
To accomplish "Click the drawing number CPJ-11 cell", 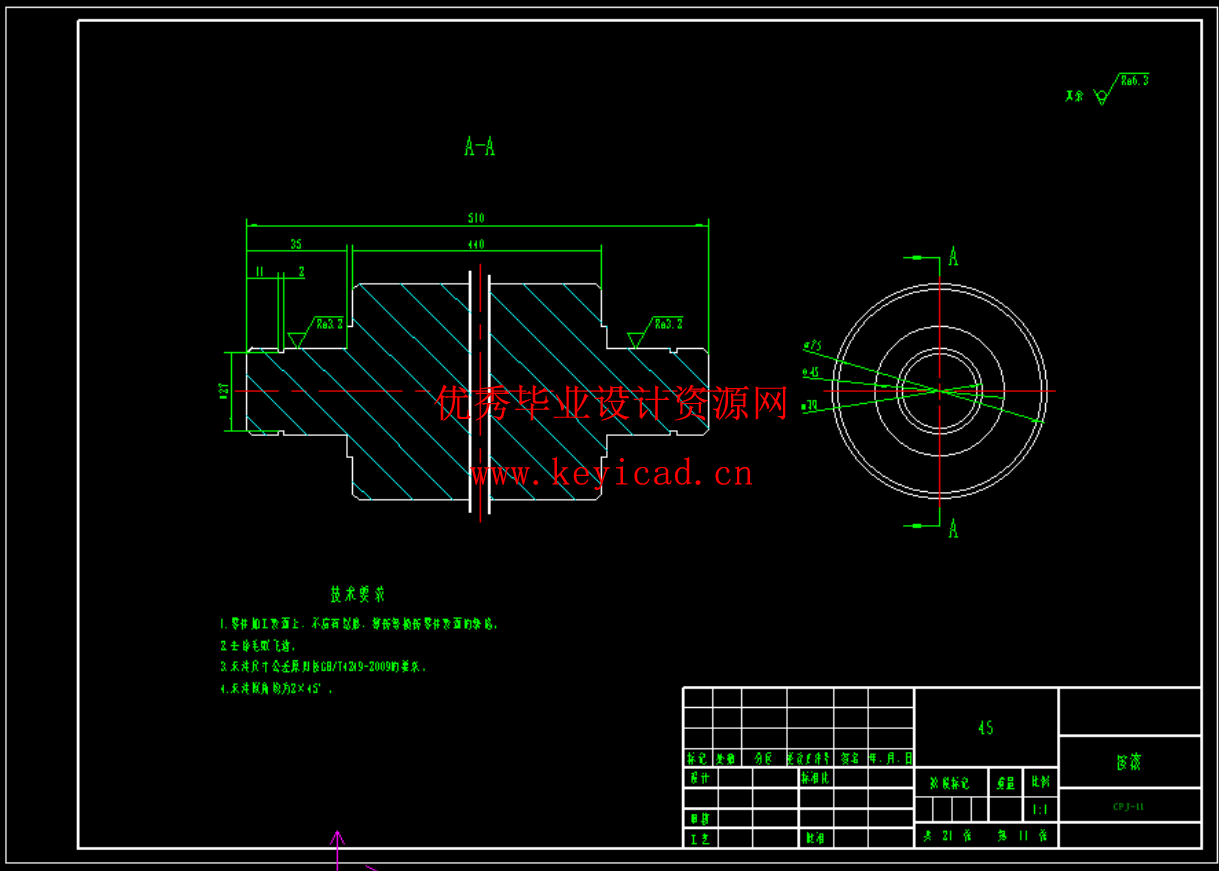I will click(x=1128, y=806).
